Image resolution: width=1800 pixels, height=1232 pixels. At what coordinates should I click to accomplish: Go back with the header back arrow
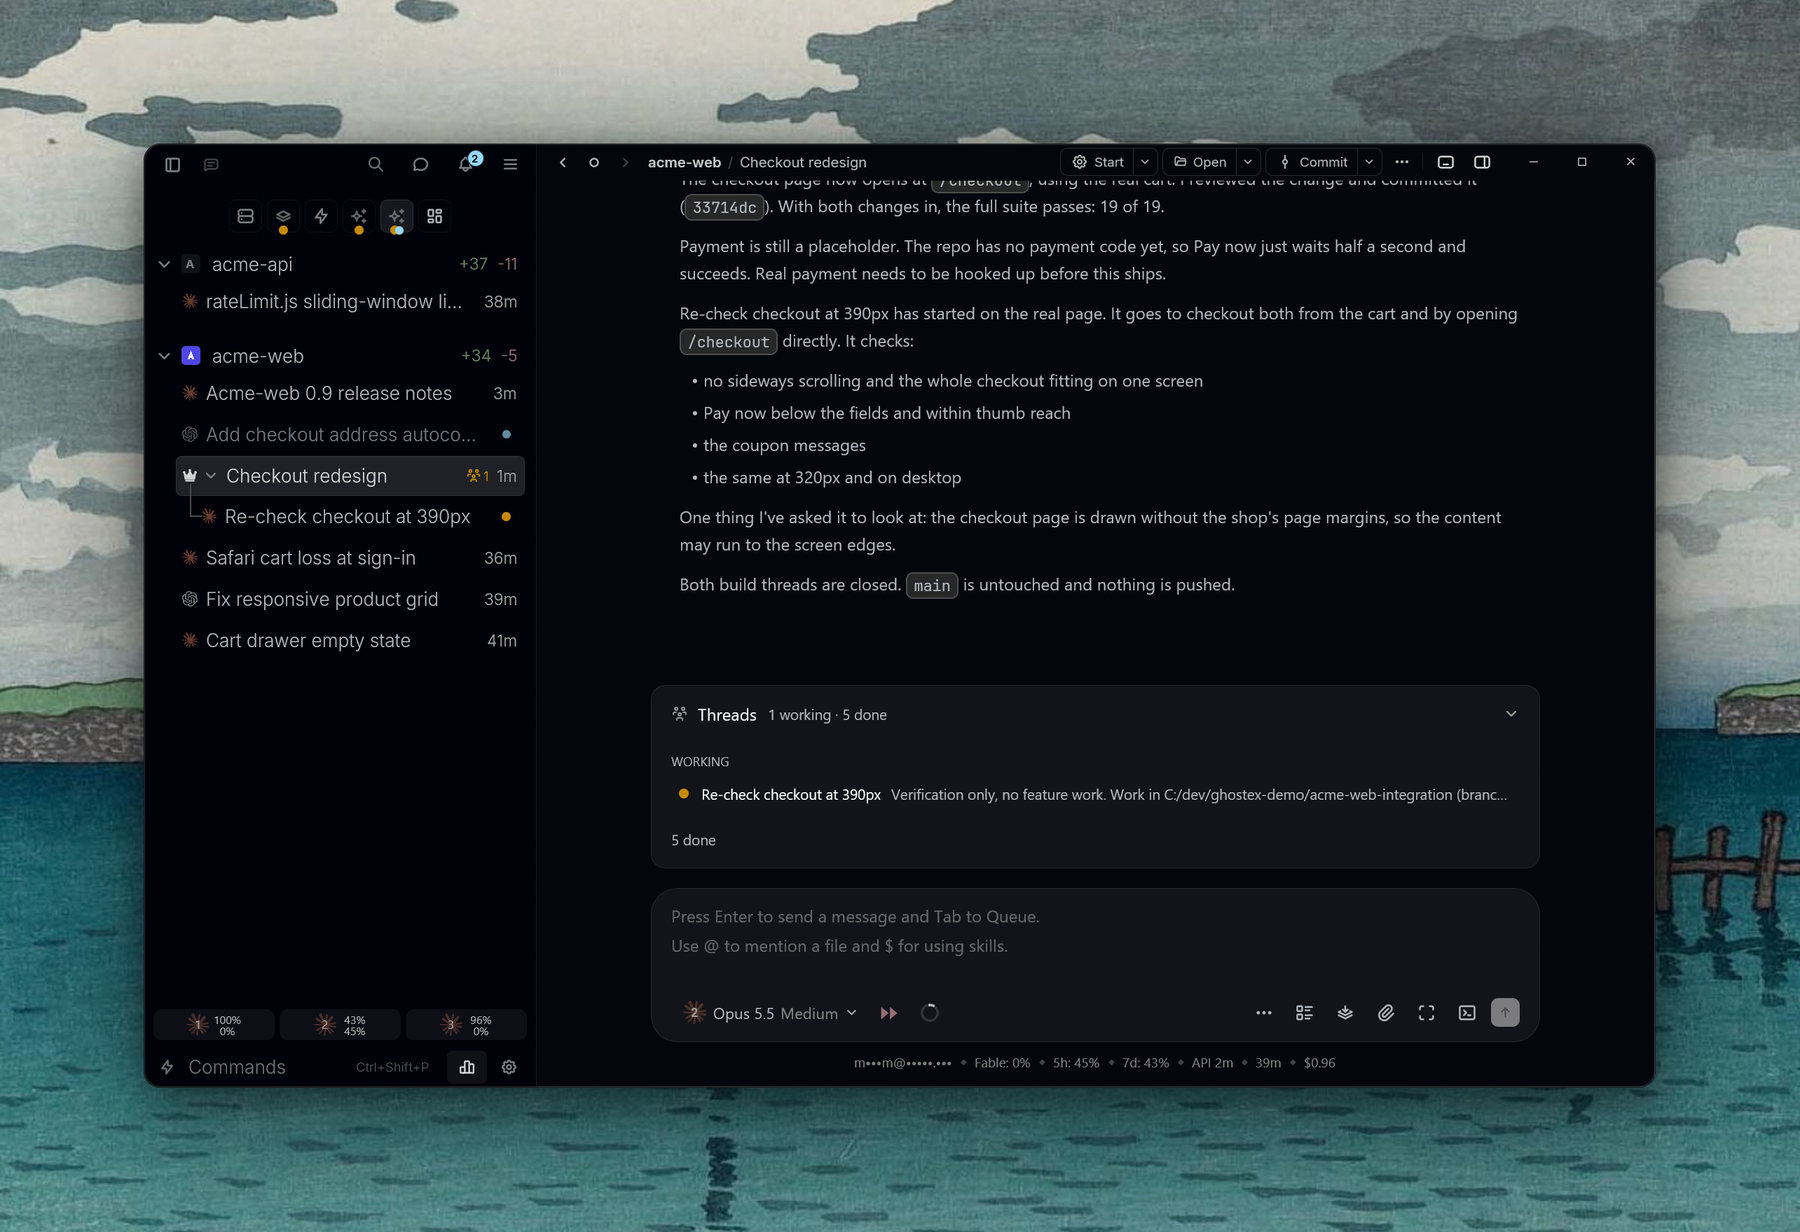point(563,162)
